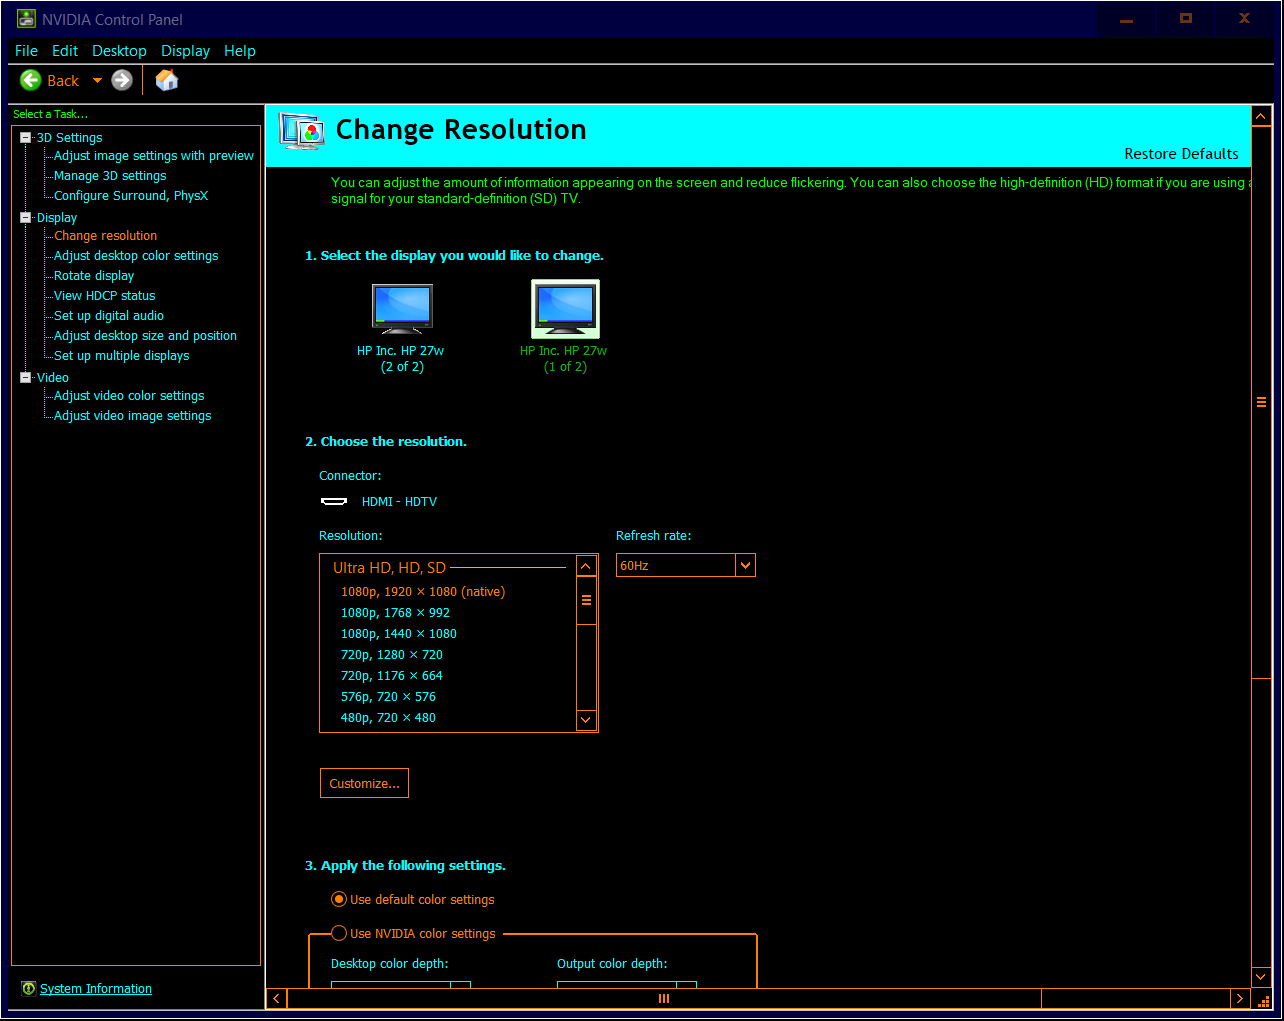Open the Back history dropdown arrow
This screenshot has height=1021, width=1284.
click(x=97, y=81)
